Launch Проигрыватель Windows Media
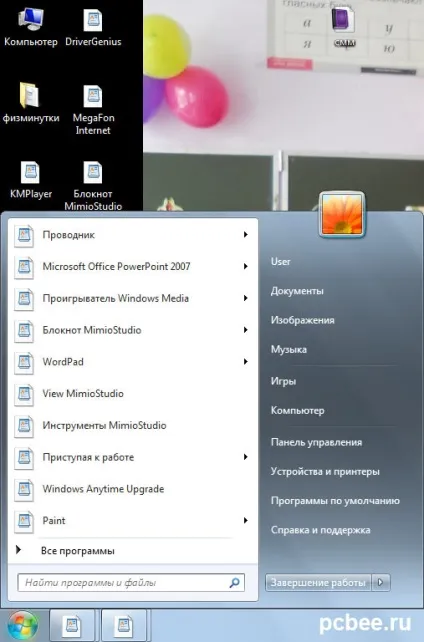The image size is (424, 642). point(132,298)
